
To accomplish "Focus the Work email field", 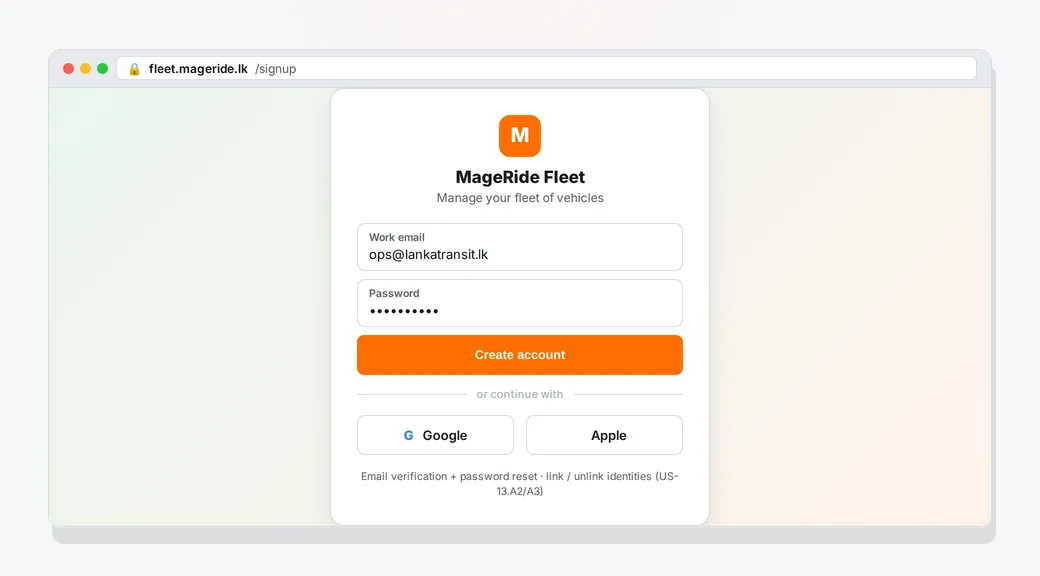I will (x=519, y=247).
